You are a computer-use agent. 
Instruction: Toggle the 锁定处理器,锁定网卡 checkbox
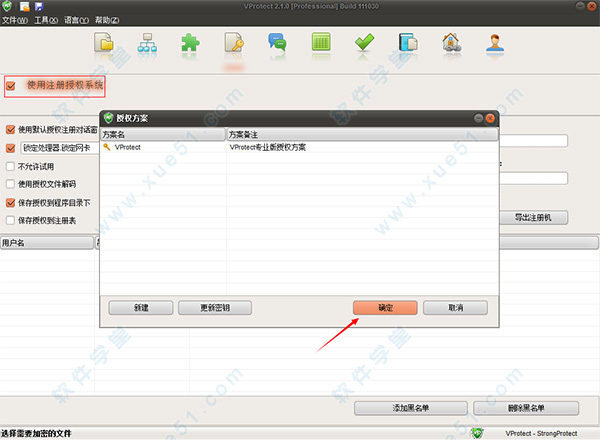pos(11,148)
